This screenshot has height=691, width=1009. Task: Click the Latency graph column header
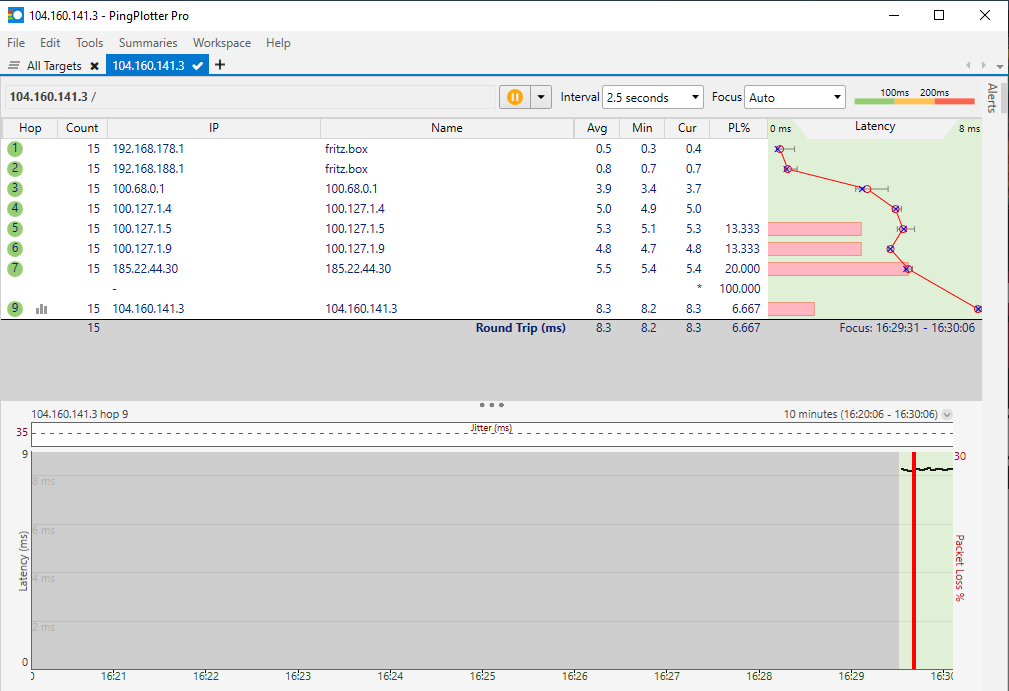click(875, 127)
